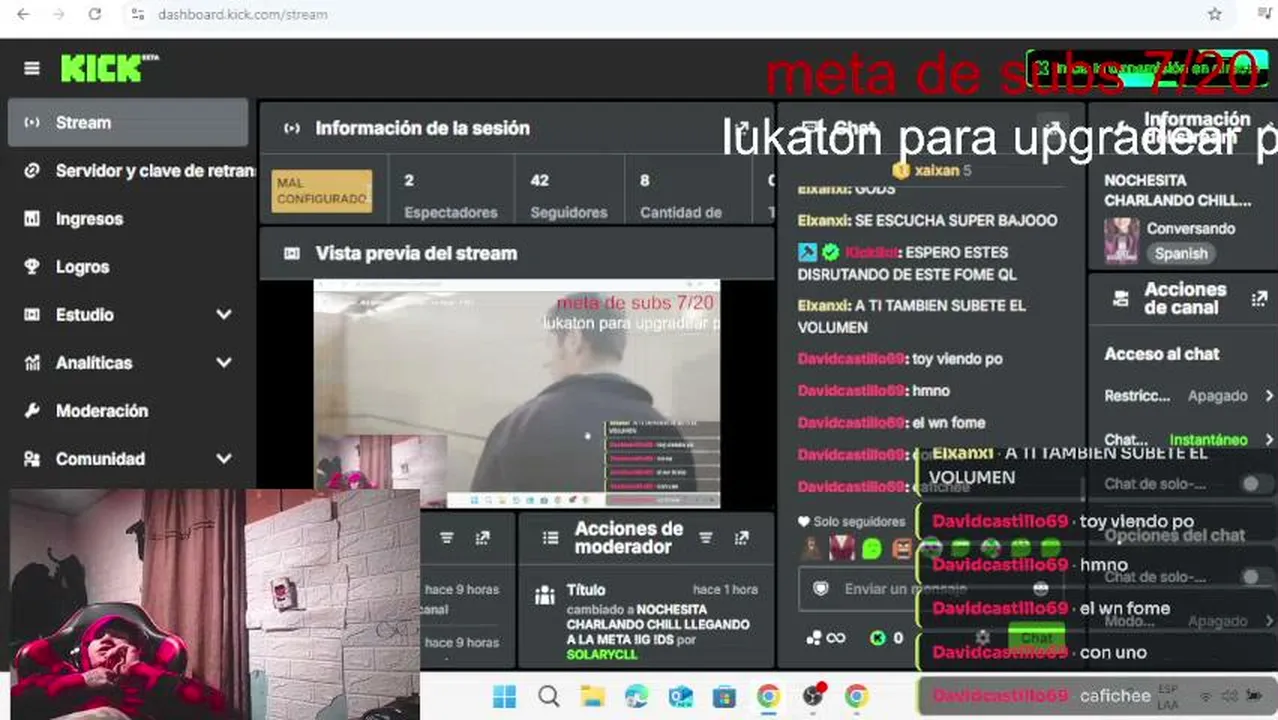
Task: Click the stream preview video thumbnail
Action: pyautogui.click(x=517, y=394)
